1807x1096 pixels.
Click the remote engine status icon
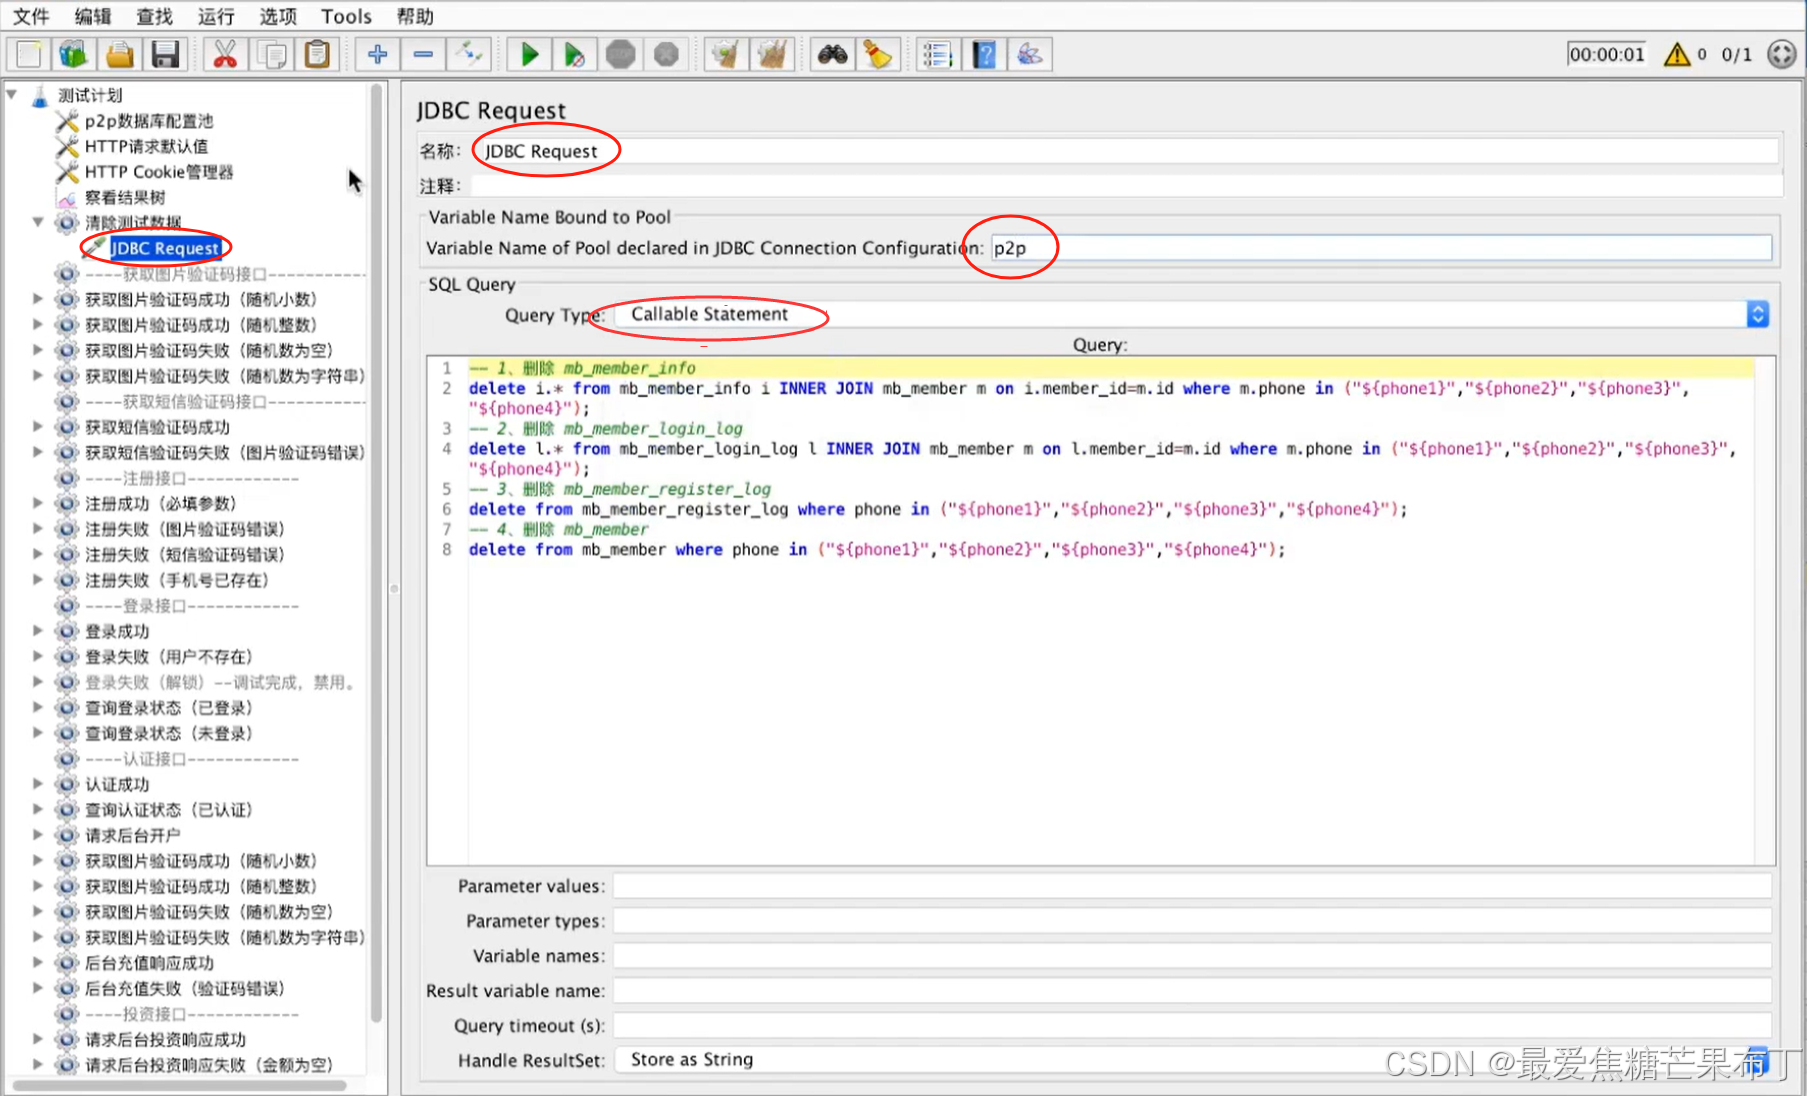[1782, 54]
